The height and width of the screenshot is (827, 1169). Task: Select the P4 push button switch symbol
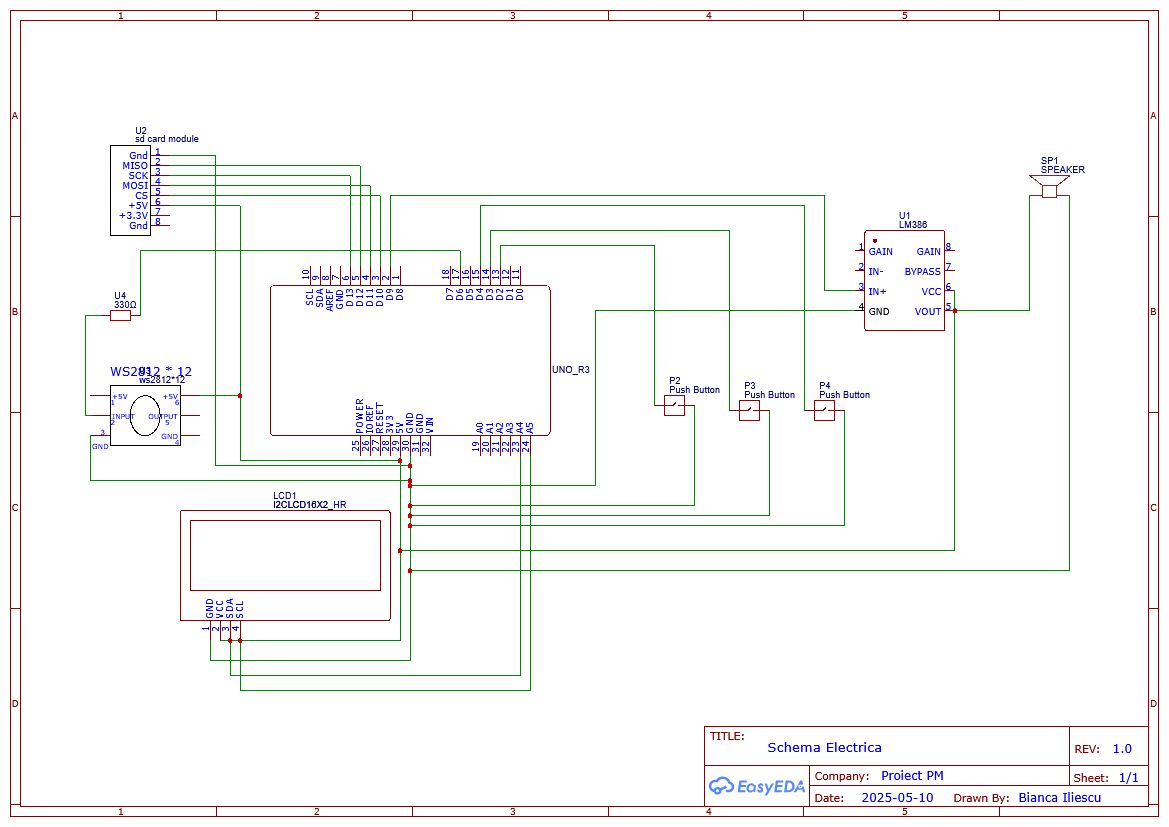(824, 411)
